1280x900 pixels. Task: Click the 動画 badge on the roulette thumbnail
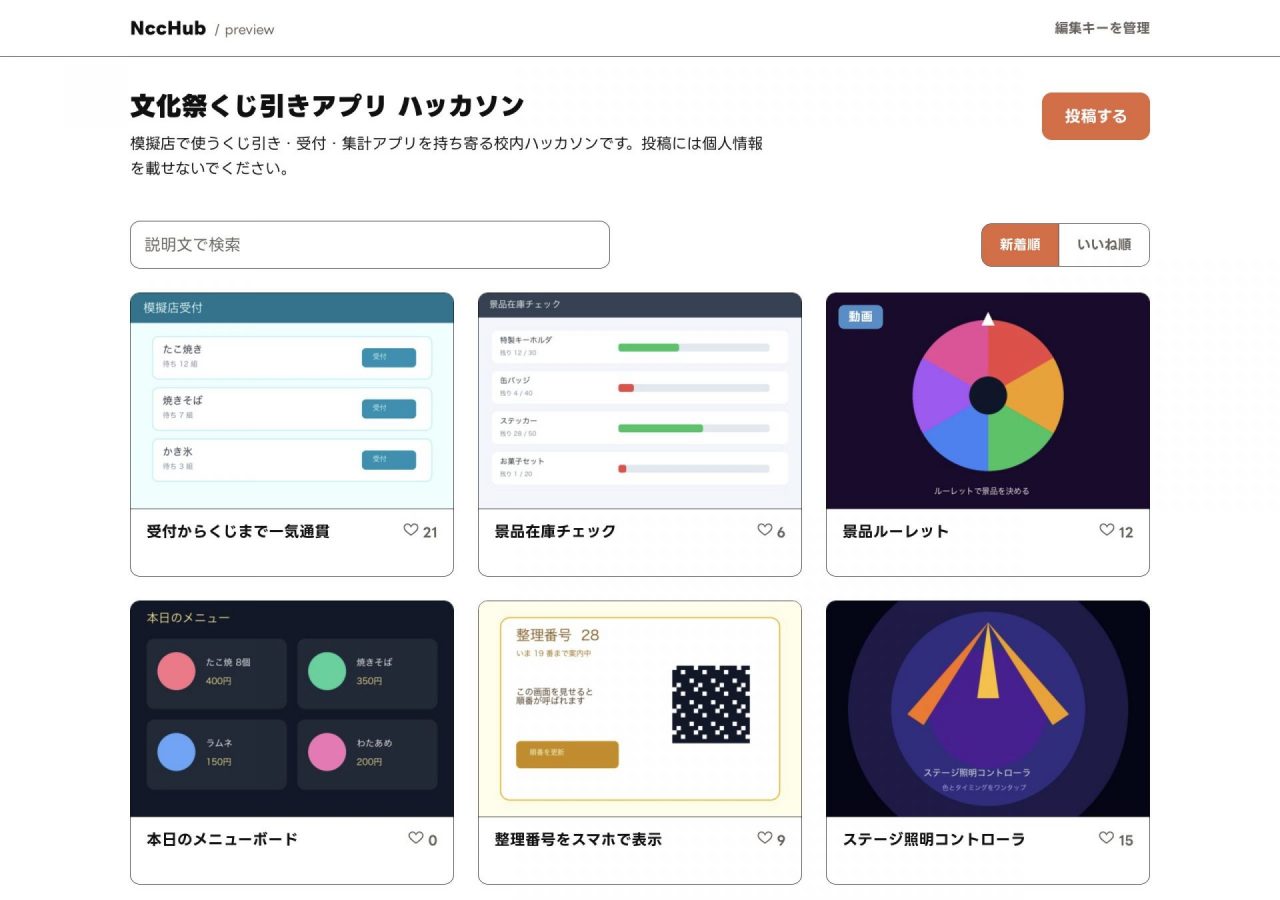(x=860, y=317)
